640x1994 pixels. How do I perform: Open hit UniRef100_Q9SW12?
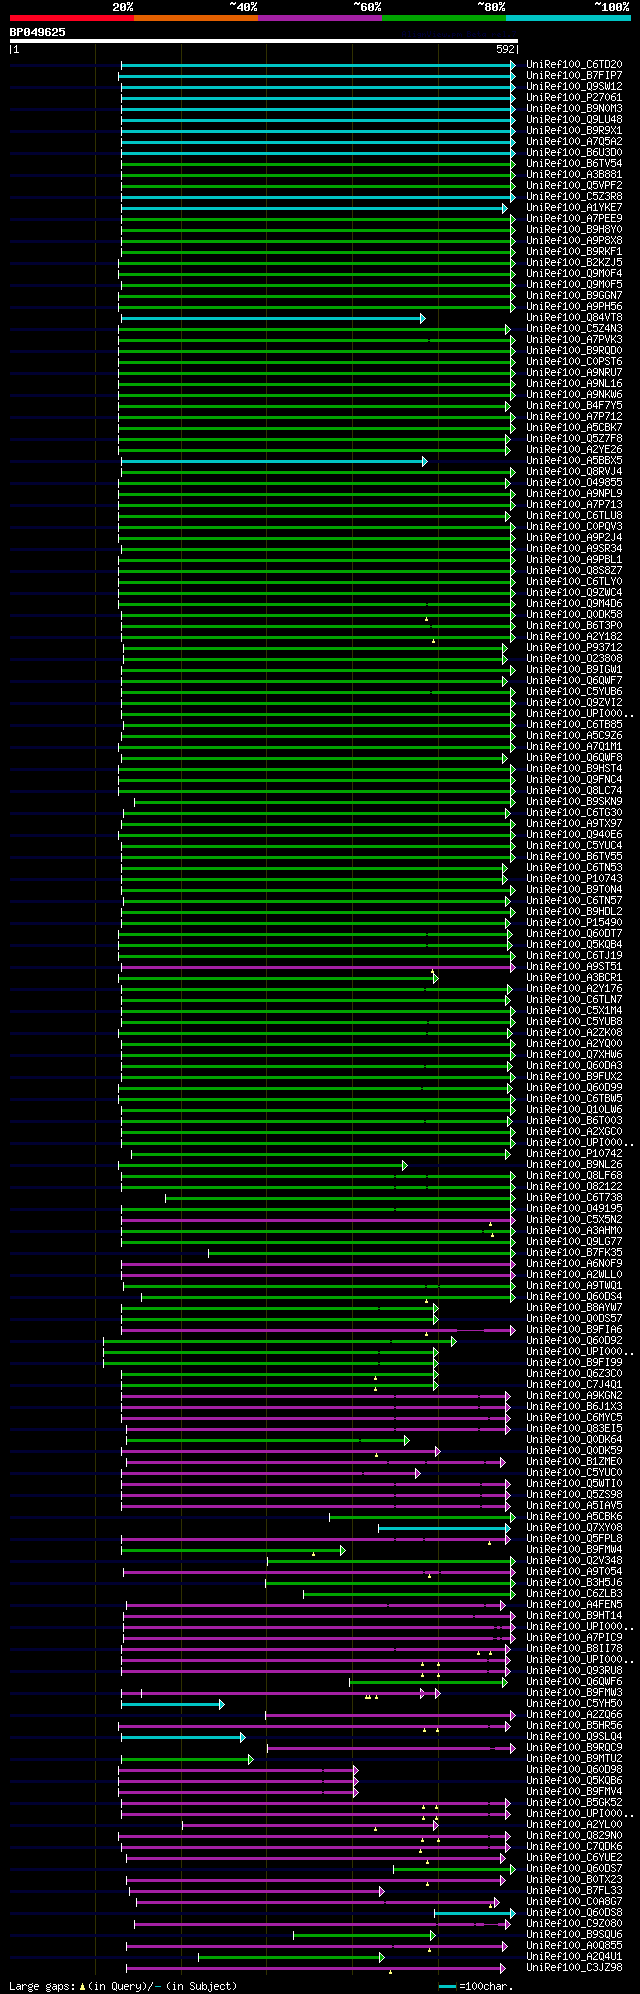[574, 87]
